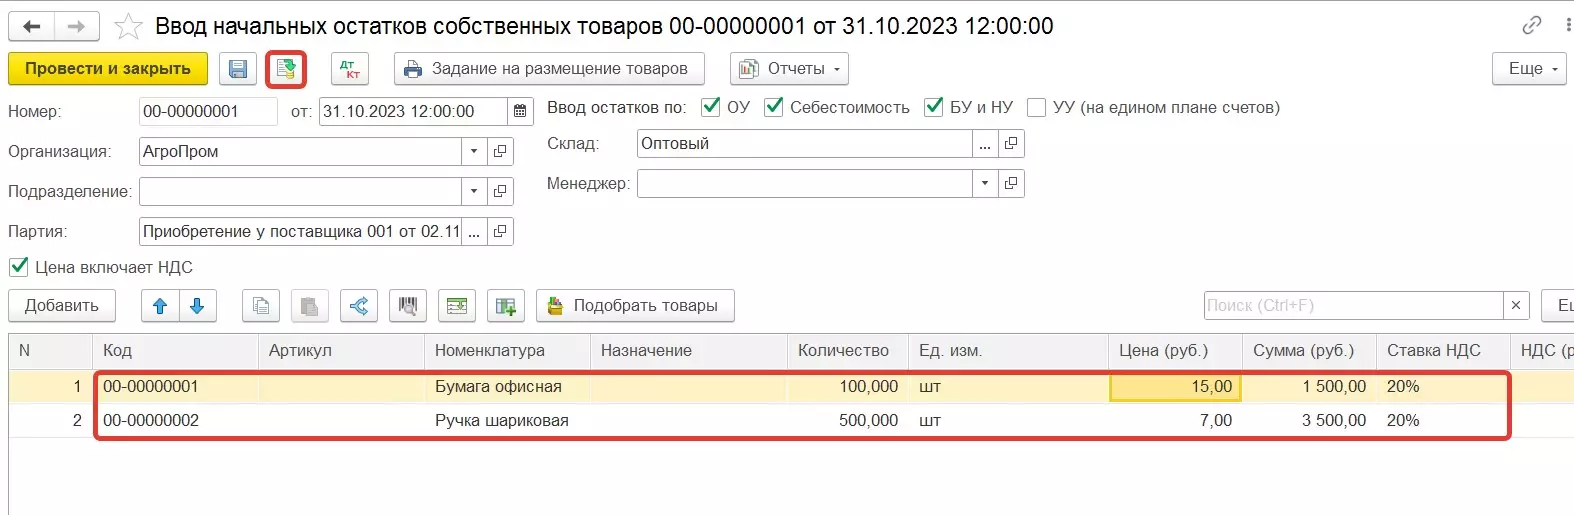
Task: Click the save document floppy disk icon
Action: [x=238, y=69]
